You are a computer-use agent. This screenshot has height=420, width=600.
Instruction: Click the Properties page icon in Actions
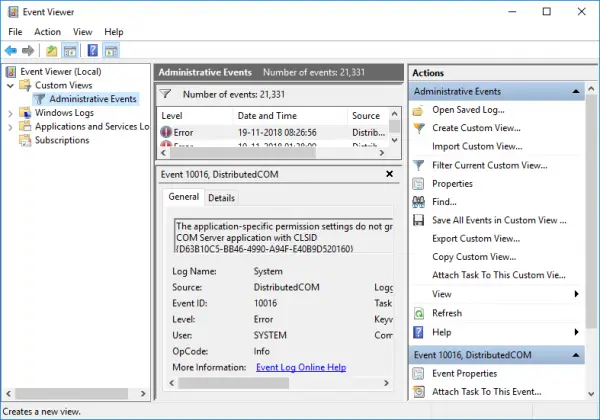pyautogui.click(x=418, y=184)
